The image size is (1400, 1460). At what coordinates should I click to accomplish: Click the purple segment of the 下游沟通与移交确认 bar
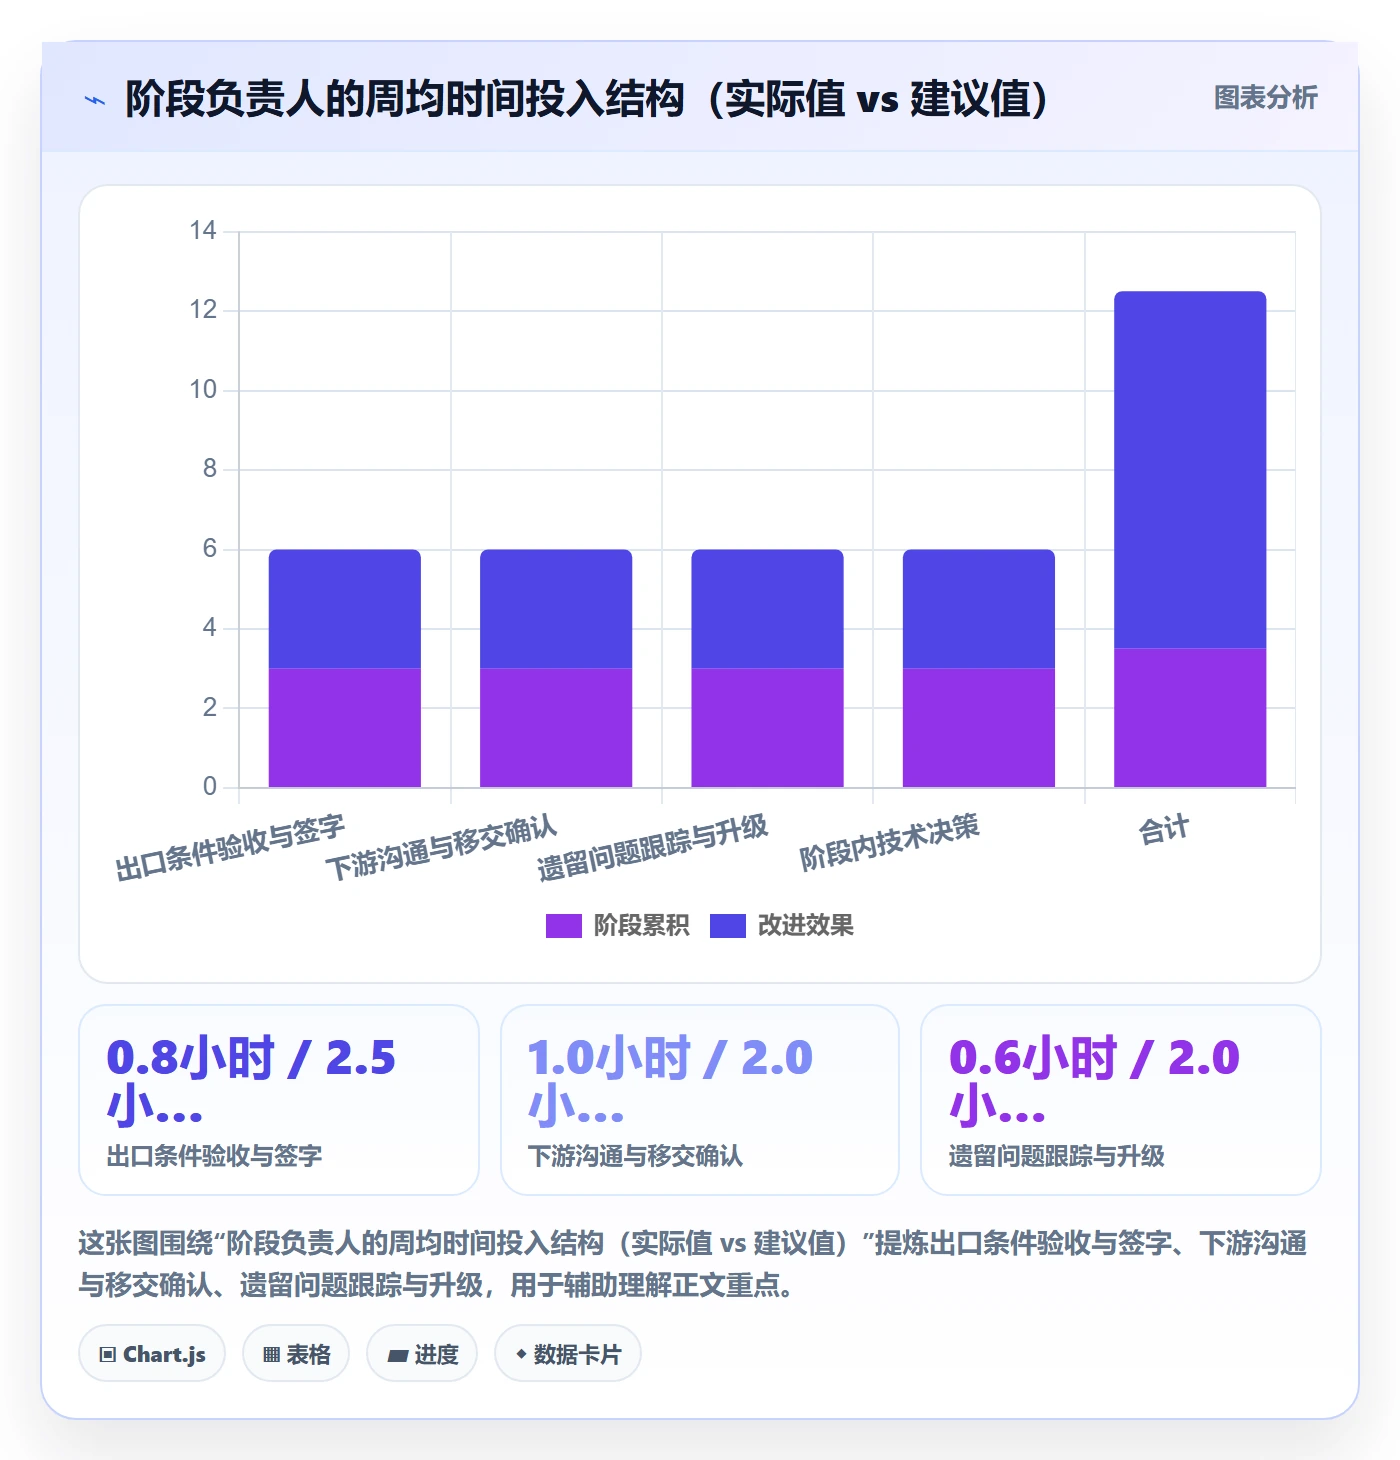coord(556,728)
